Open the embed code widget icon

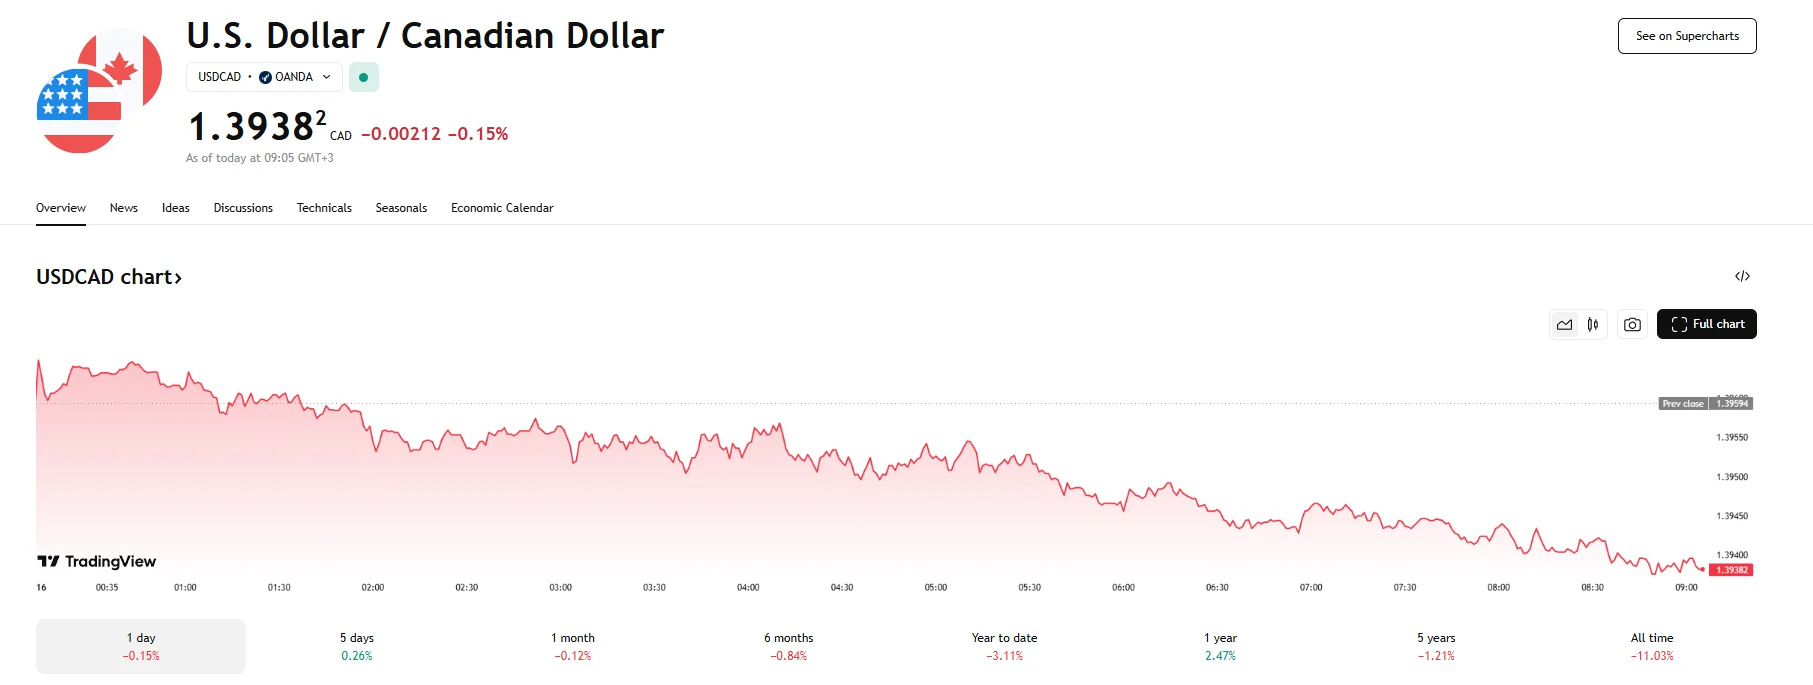click(1742, 276)
